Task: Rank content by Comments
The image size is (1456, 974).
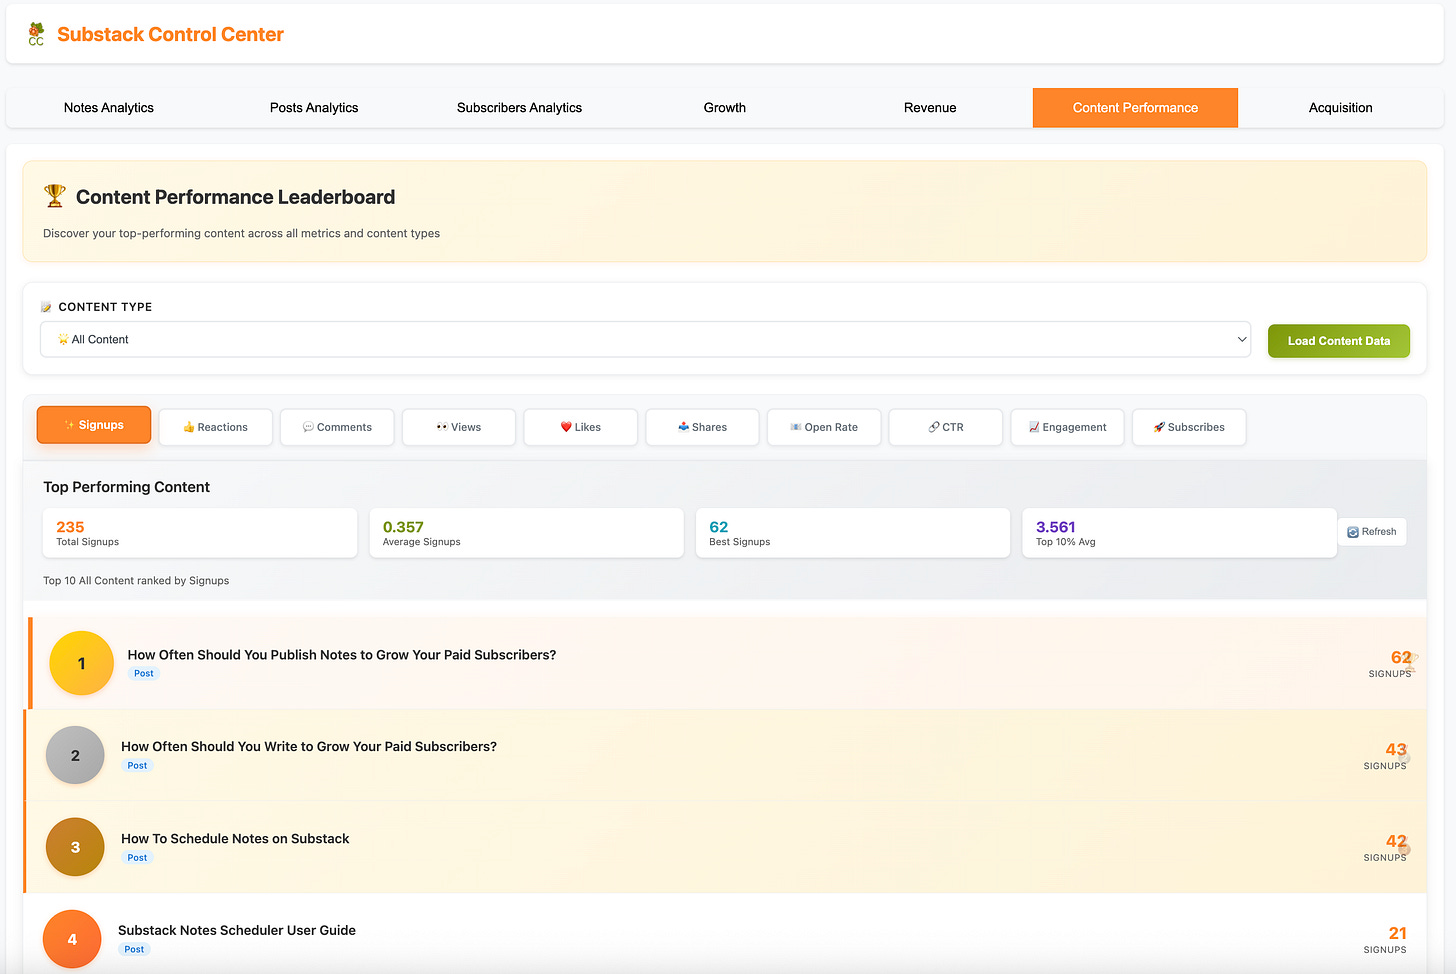Action: [x=337, y=427]
